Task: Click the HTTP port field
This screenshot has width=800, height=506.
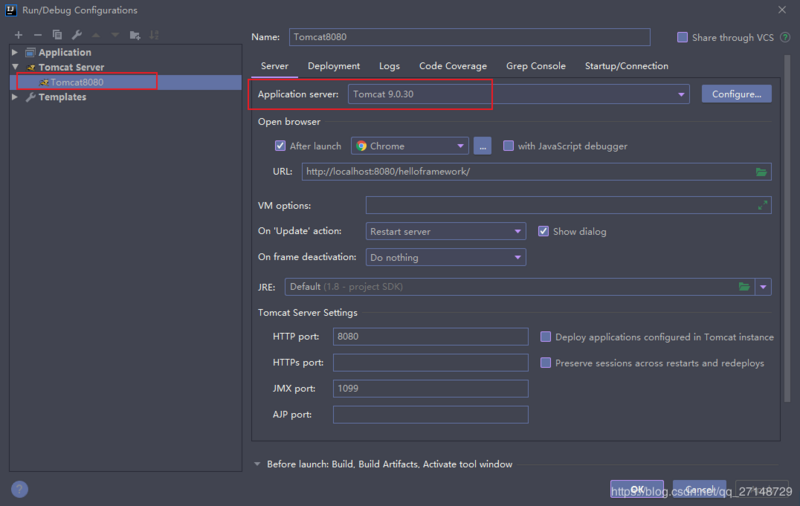Action: [431, 337]
